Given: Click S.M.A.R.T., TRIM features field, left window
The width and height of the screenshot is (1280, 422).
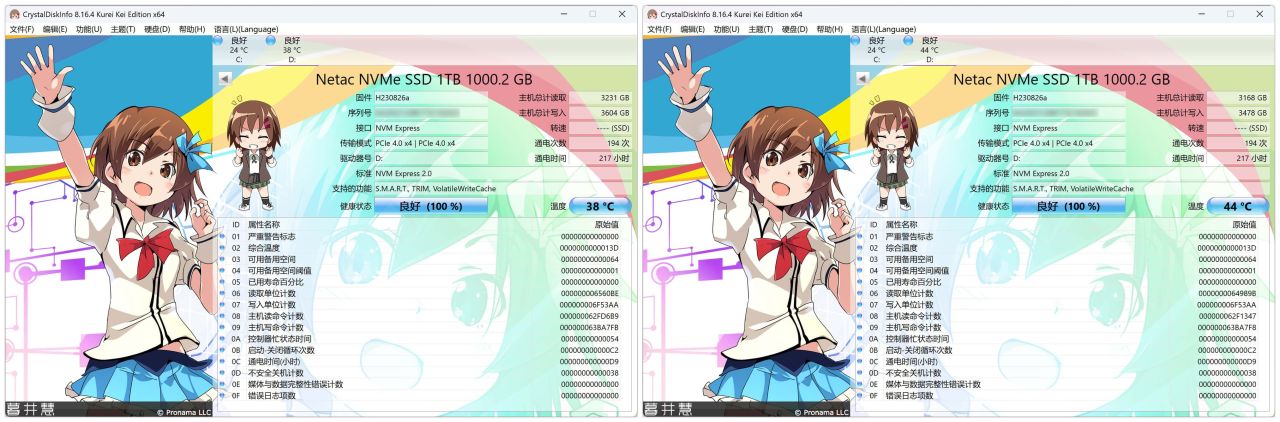Looking at the screenshot, I should coord(502,188).
